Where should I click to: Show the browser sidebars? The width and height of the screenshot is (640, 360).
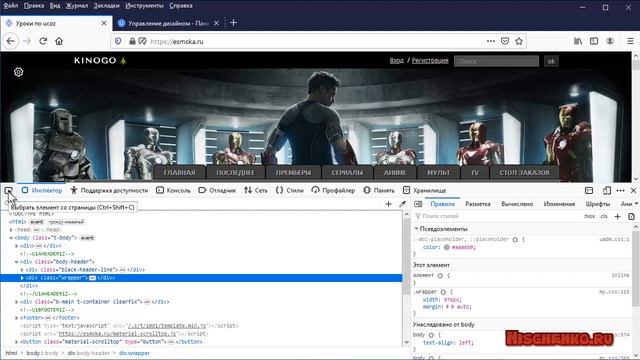click(594, 41)
